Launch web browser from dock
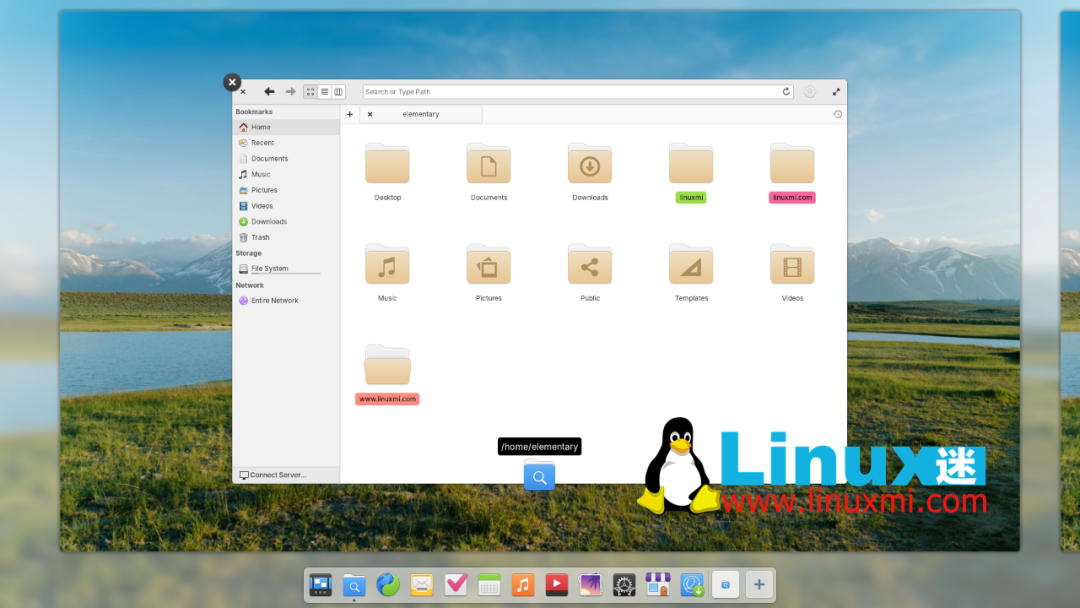Viewport: 1080px width, 608px height. point(388,585)
